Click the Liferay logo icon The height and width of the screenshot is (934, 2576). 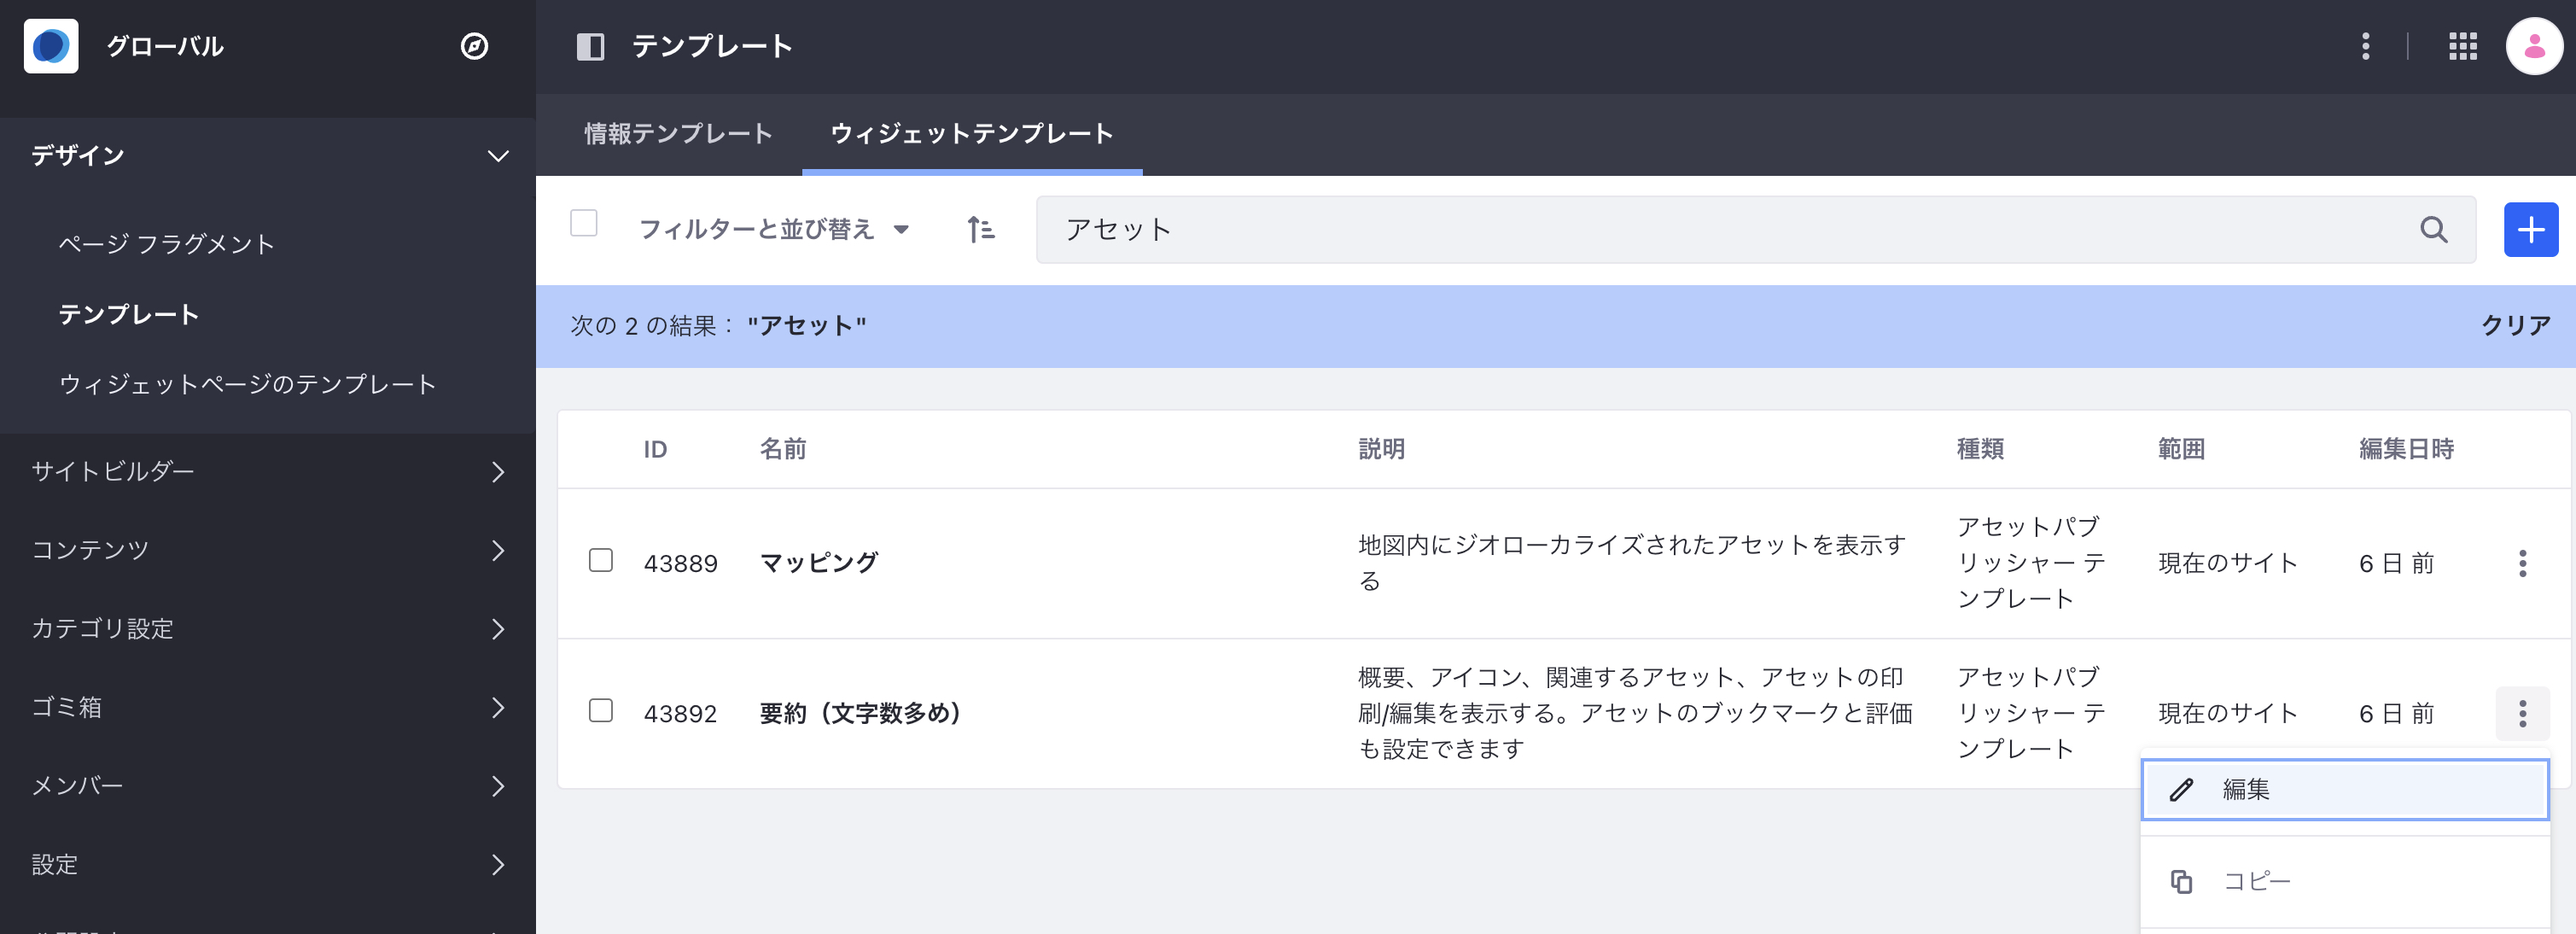(x=51, y=46)
